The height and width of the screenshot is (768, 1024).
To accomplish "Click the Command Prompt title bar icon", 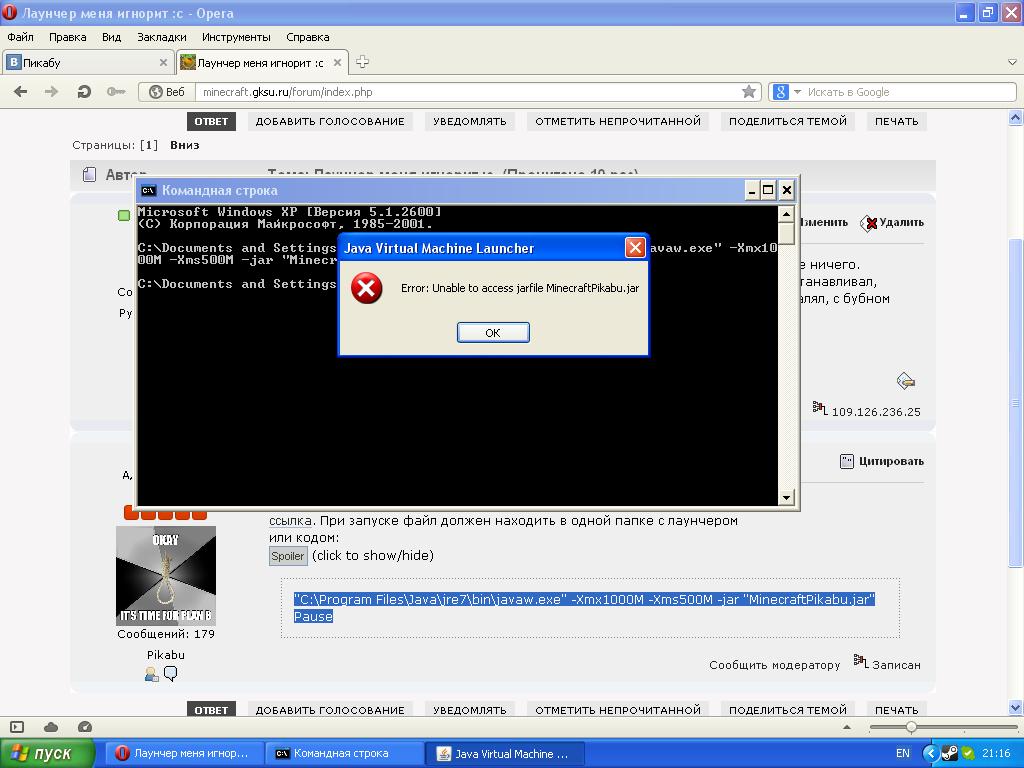I will 149,191.
